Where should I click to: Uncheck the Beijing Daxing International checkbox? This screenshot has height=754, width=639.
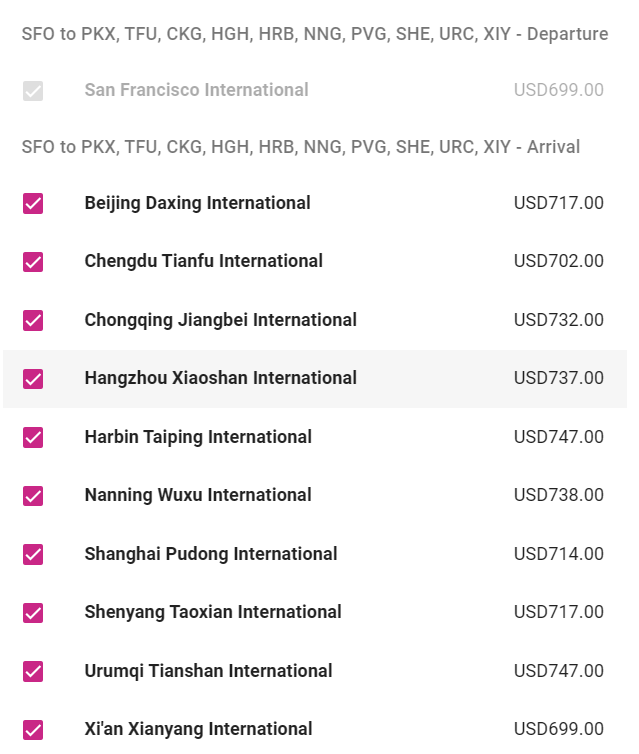click(x=33, y=204)
